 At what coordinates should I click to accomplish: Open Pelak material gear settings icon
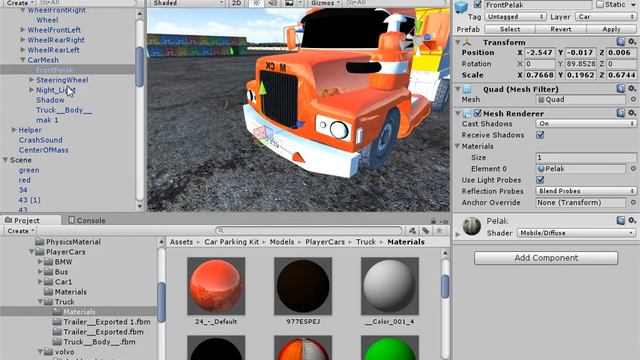tap(632, 220)
